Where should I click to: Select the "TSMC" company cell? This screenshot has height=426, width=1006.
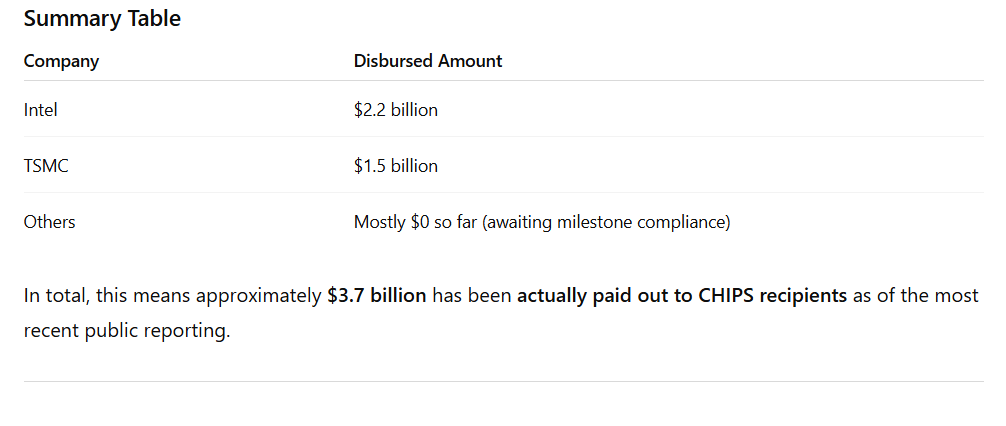tap(46, 166)
